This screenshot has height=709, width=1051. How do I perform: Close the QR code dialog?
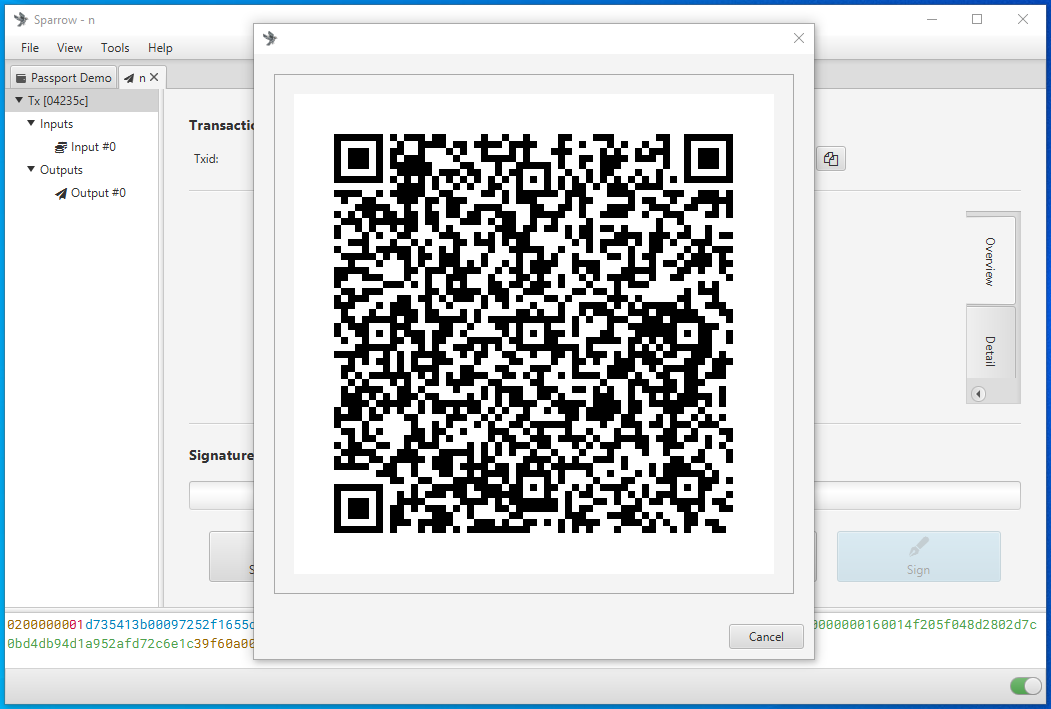[798, 38]
